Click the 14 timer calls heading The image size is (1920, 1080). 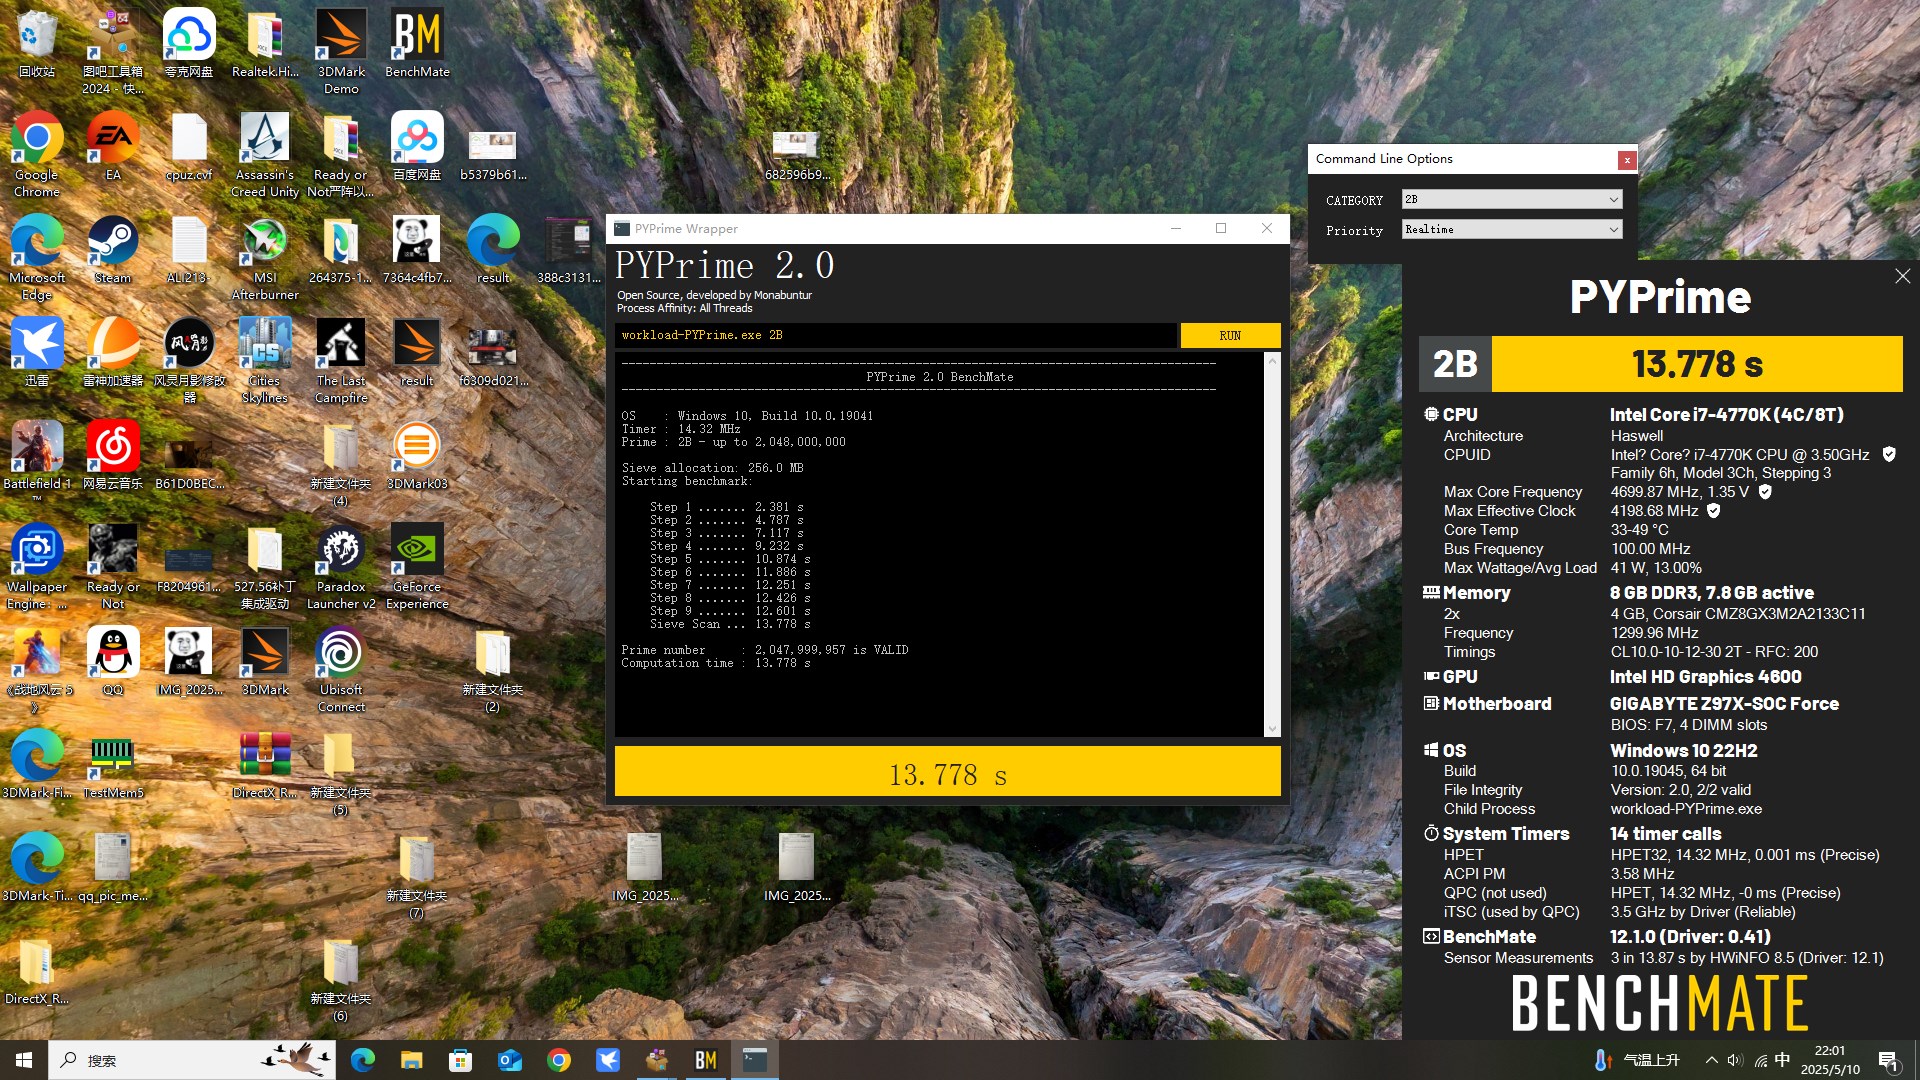click(x=1665, y=833)
